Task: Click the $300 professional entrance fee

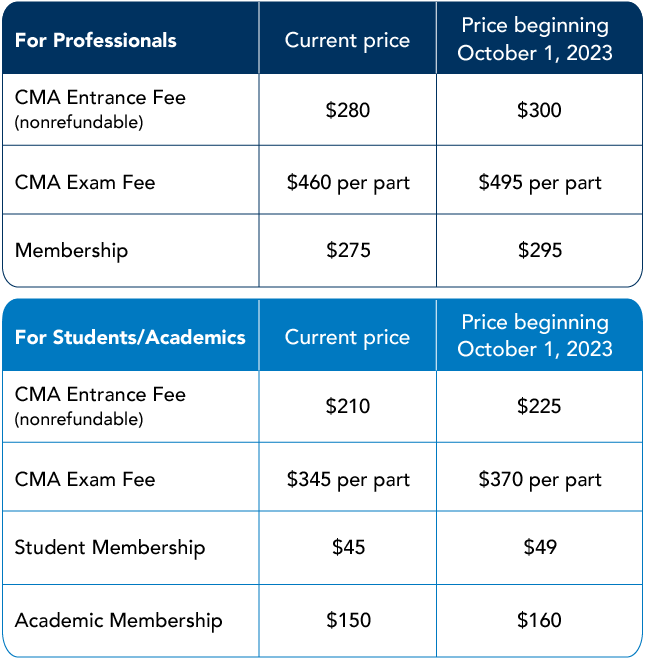Action: point(539,110)
